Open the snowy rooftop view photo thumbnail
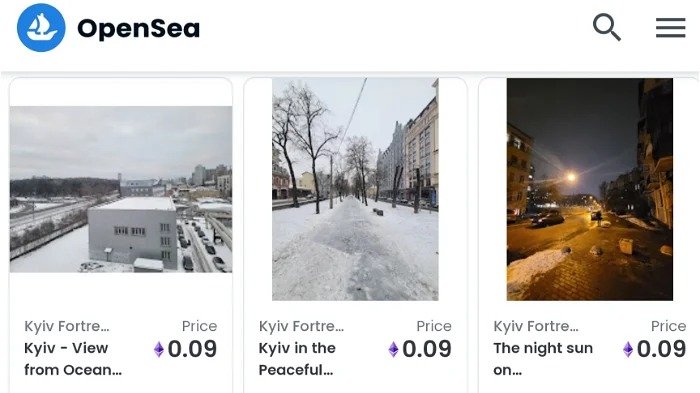This screenshot has width=700, height=393. pos(121,189)
